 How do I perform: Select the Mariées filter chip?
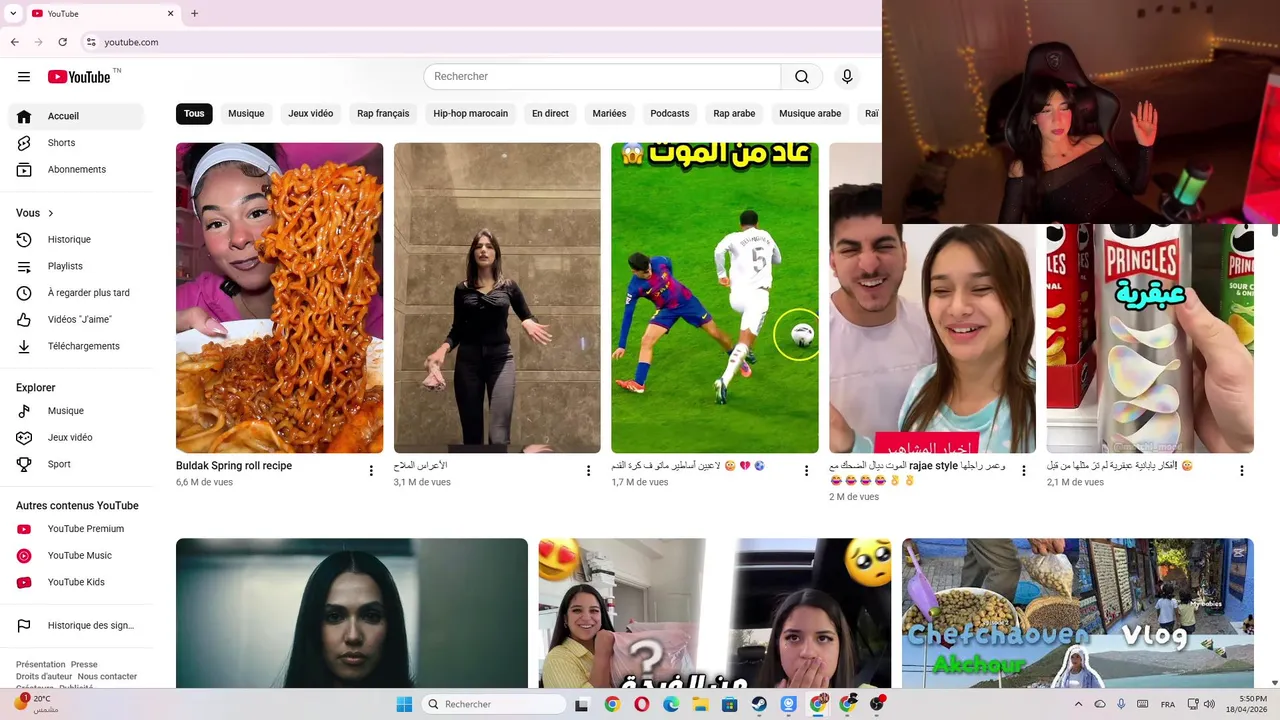click(x=609, y=114)
